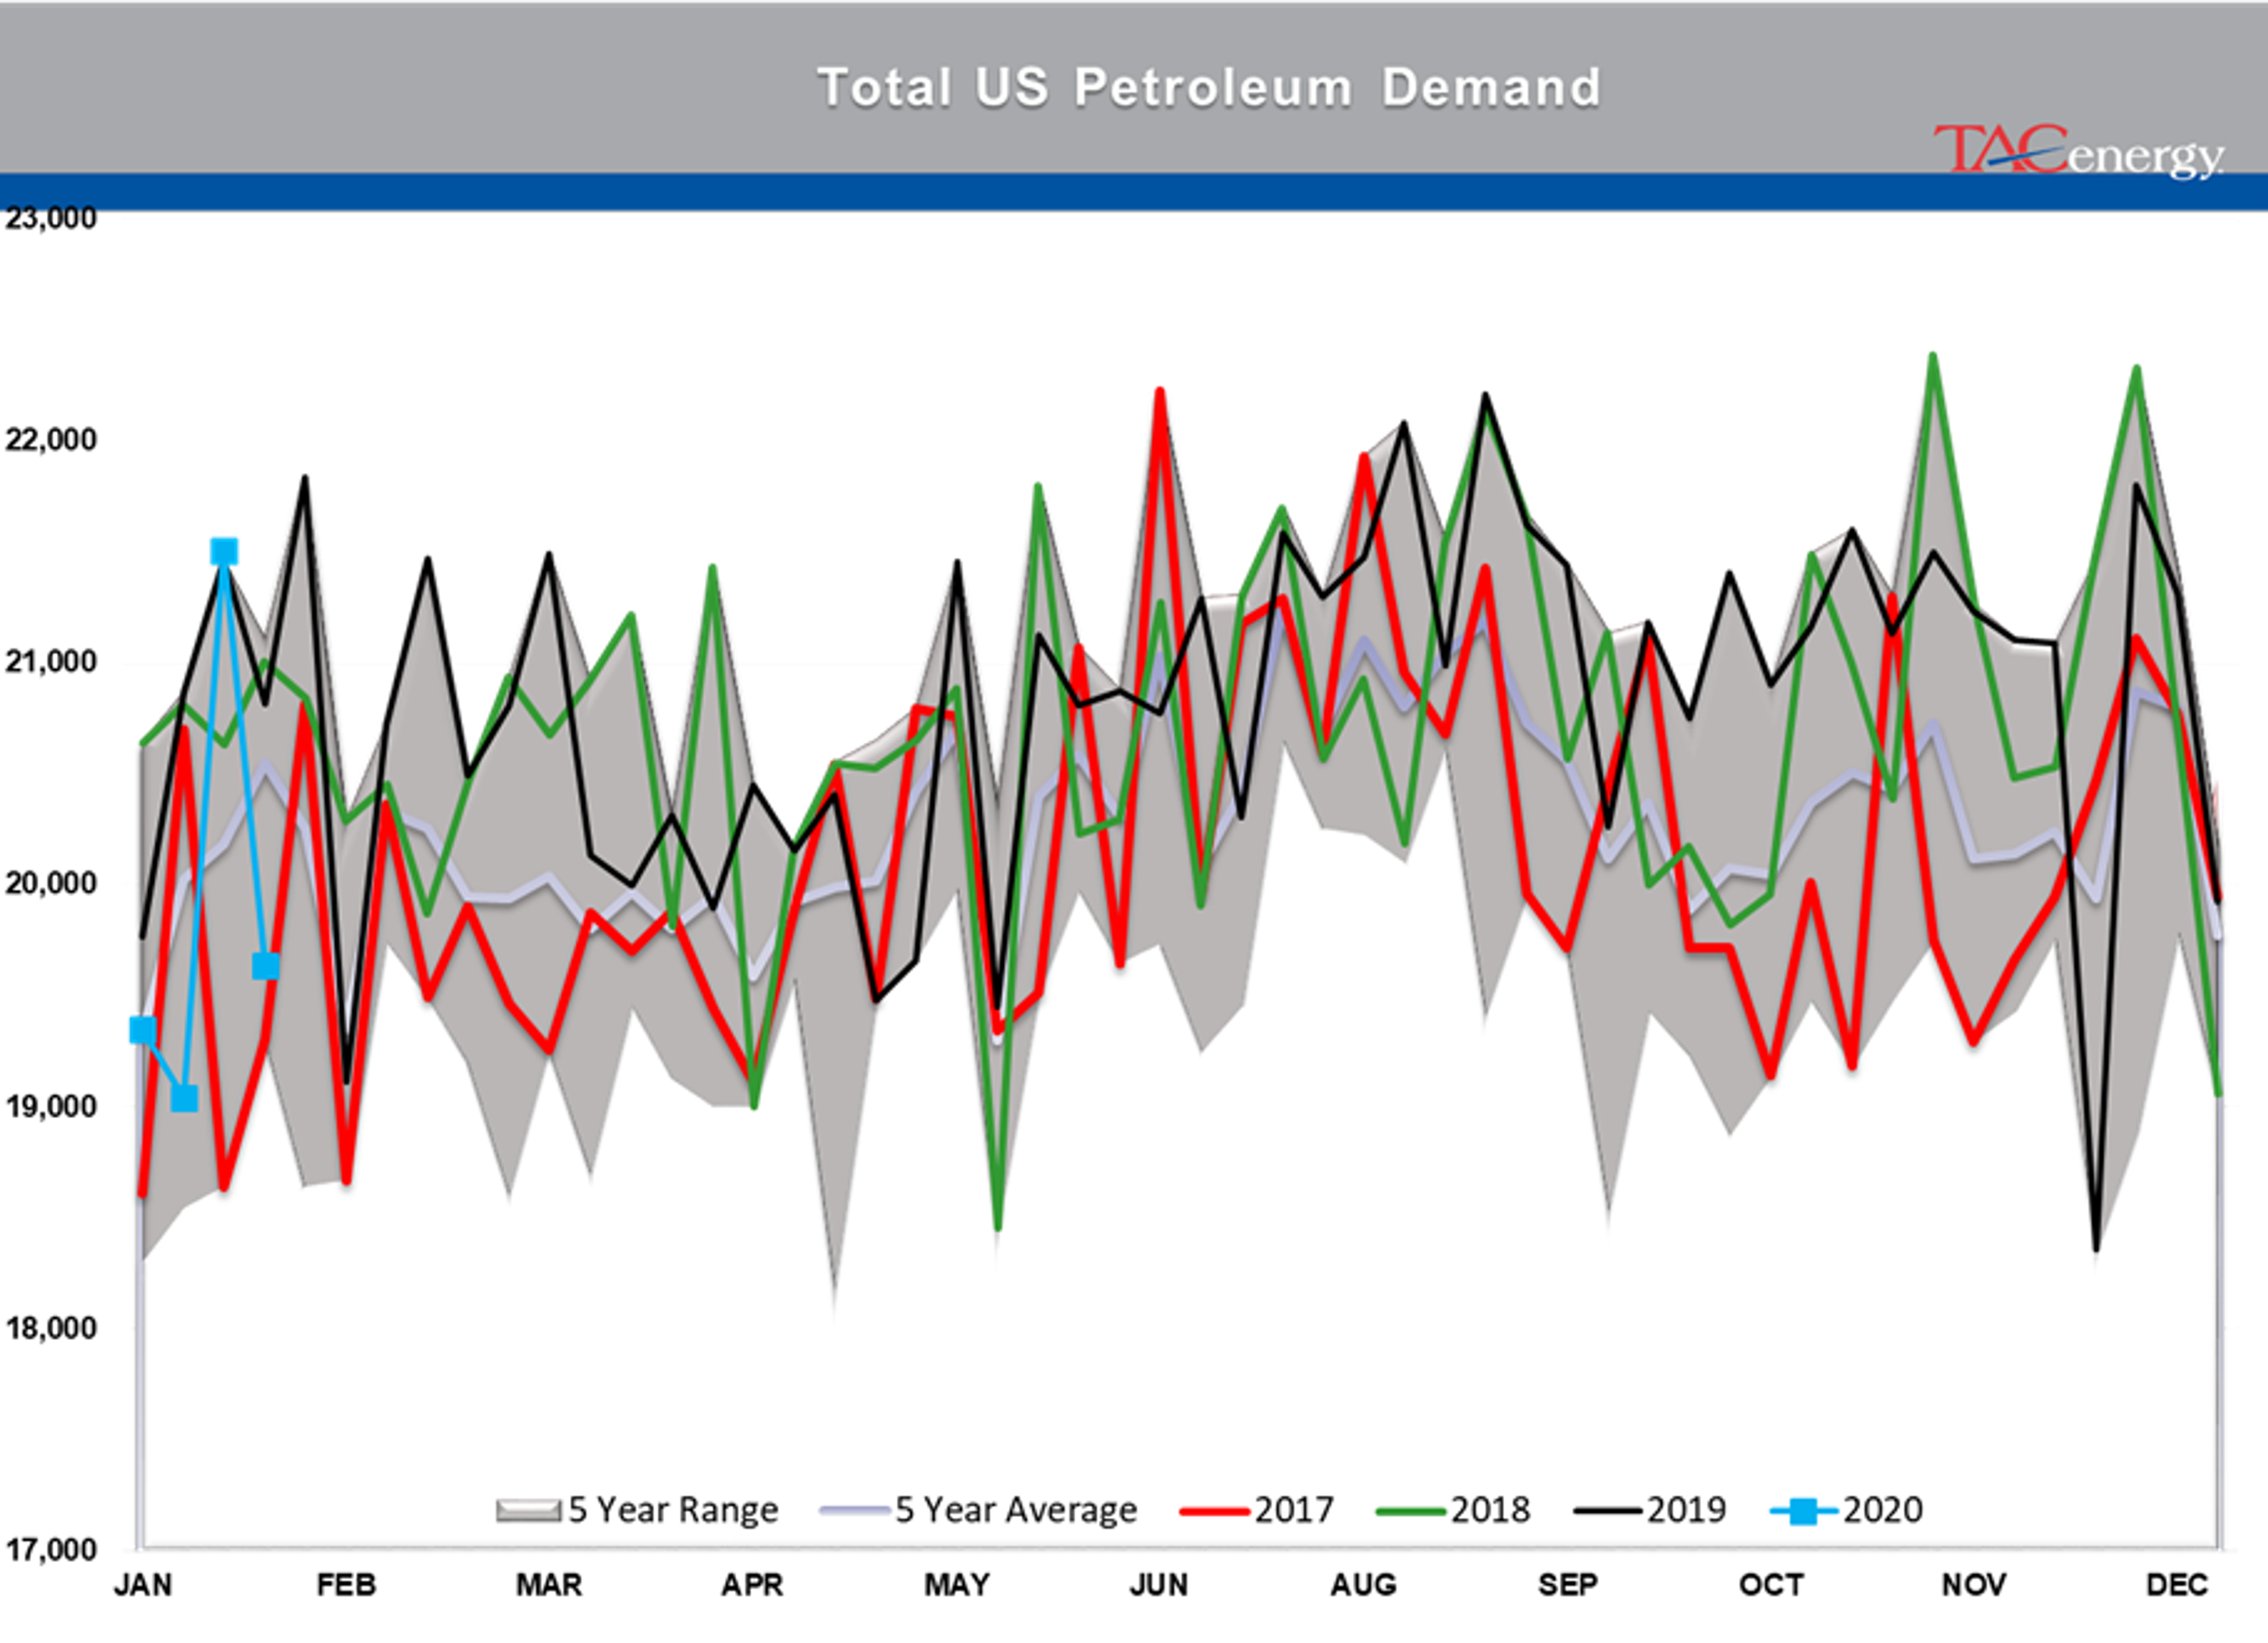
Task: Click the 18,000 y-axis label
Action: [51, 1328]
